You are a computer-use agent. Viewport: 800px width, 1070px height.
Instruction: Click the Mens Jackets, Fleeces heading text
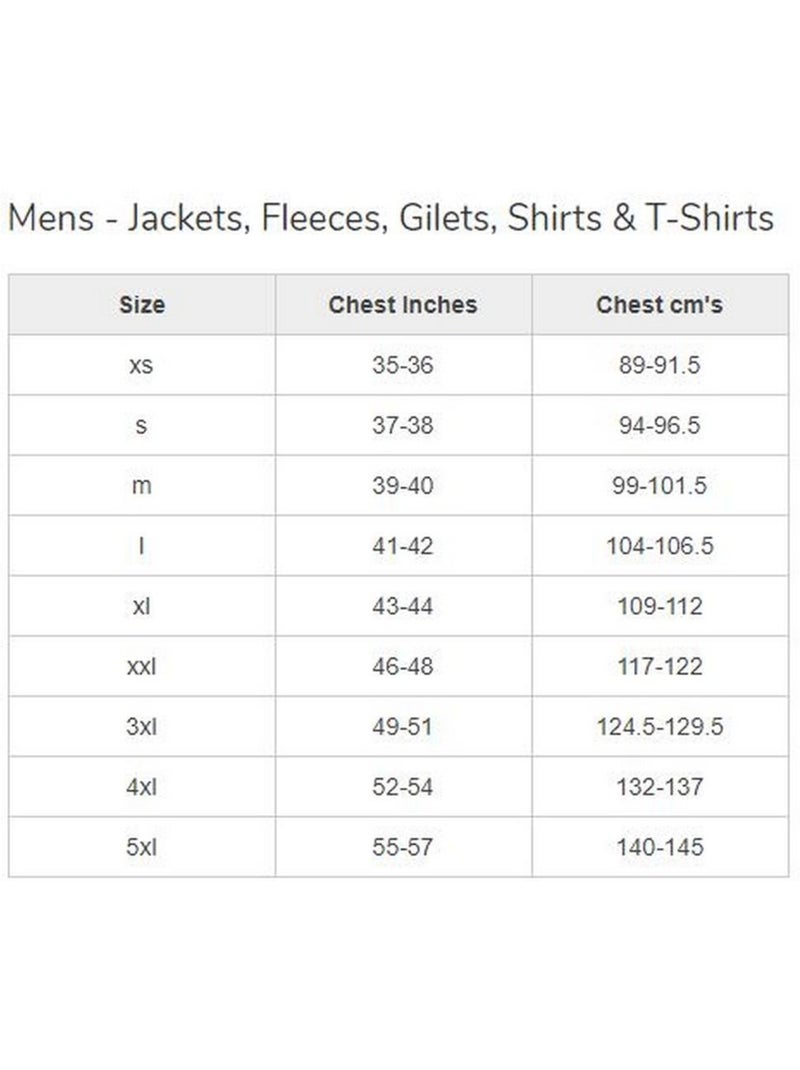click(390, 218)
